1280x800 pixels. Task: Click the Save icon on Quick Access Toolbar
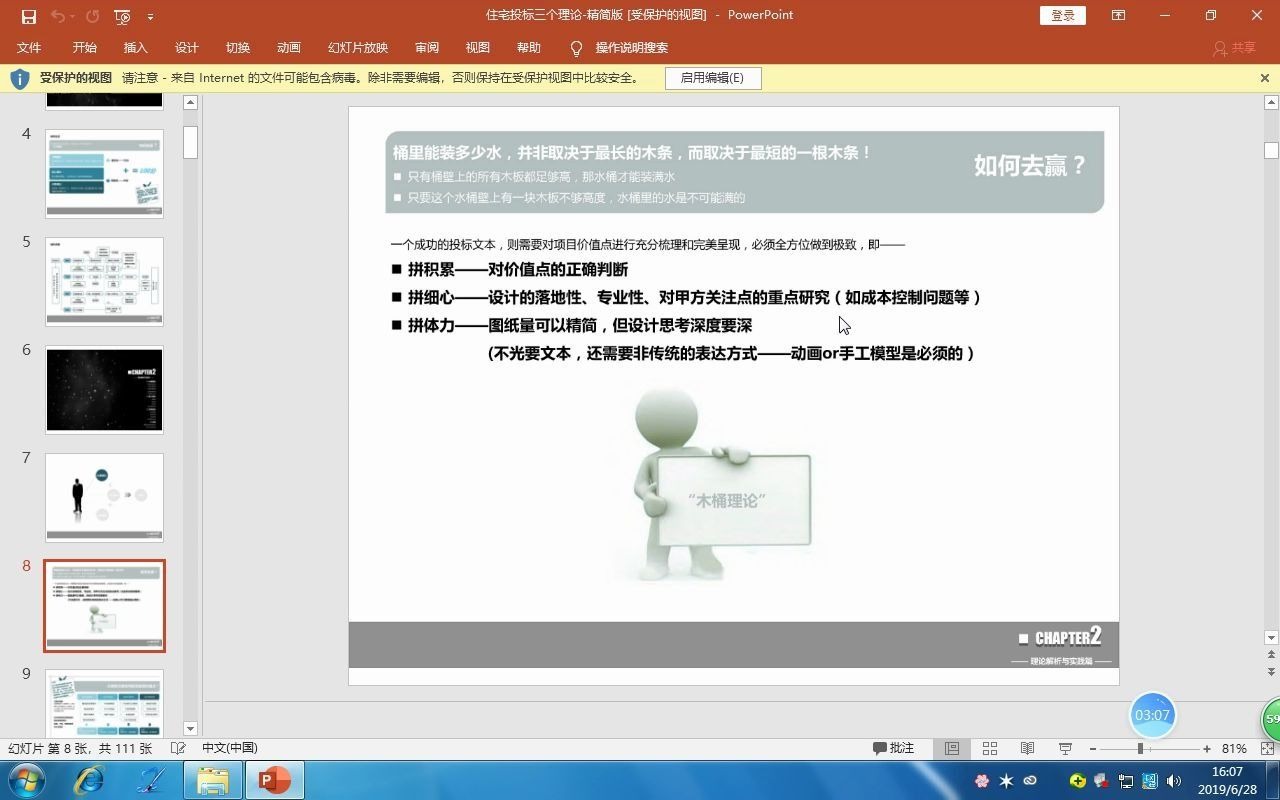29,16
